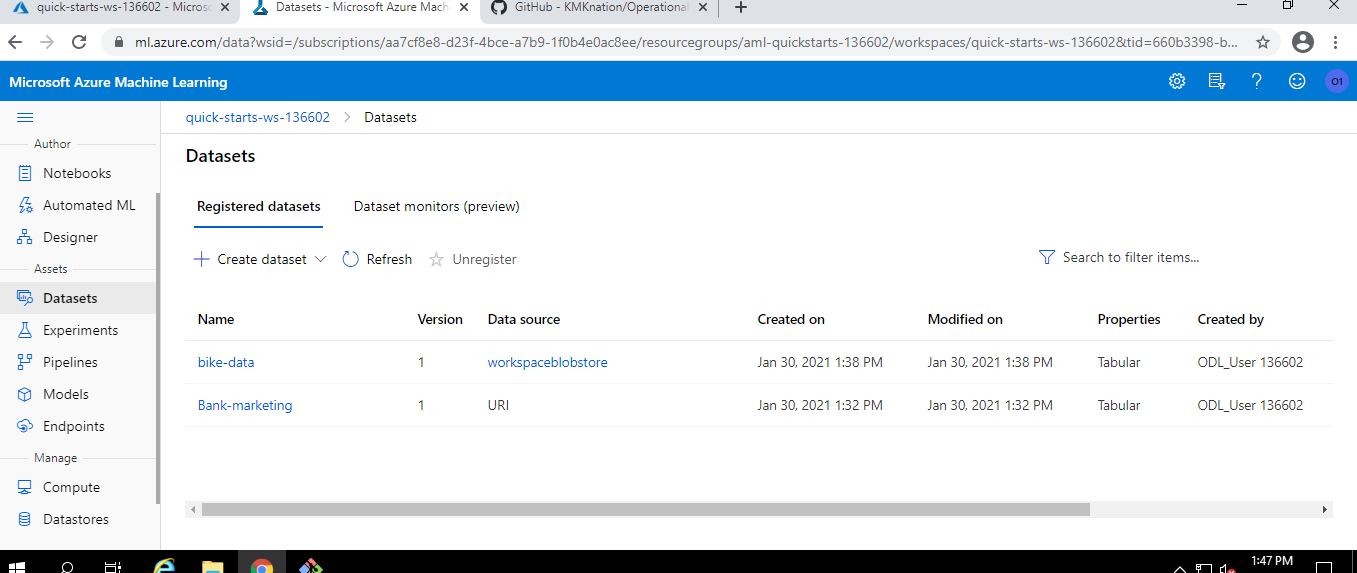Open the Chrome three-dot menu
The height and width of the screenshot is (573, 1357).
(x=1336, y=43)
